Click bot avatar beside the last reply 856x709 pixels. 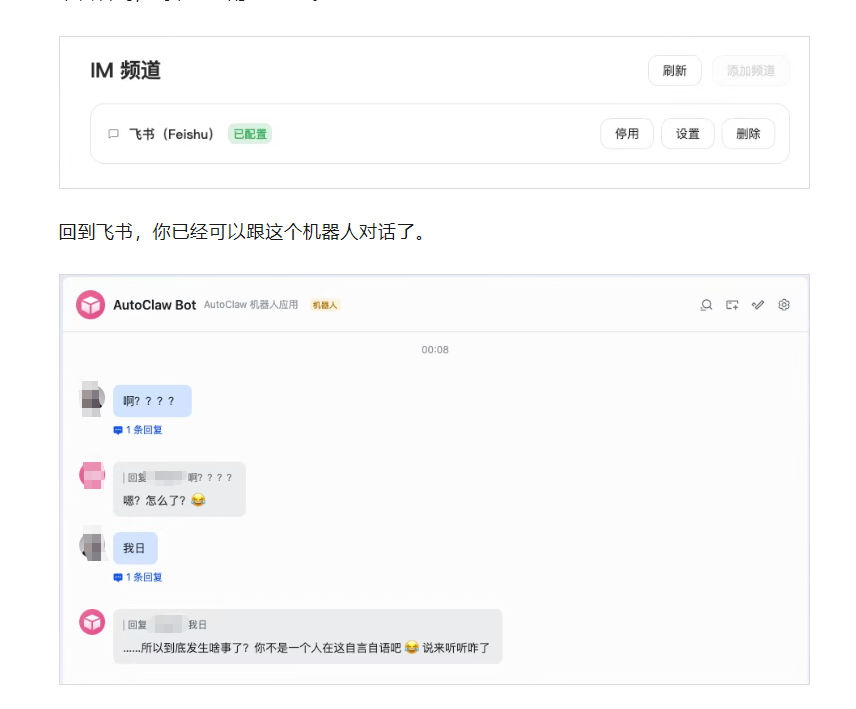coord(92,622)
